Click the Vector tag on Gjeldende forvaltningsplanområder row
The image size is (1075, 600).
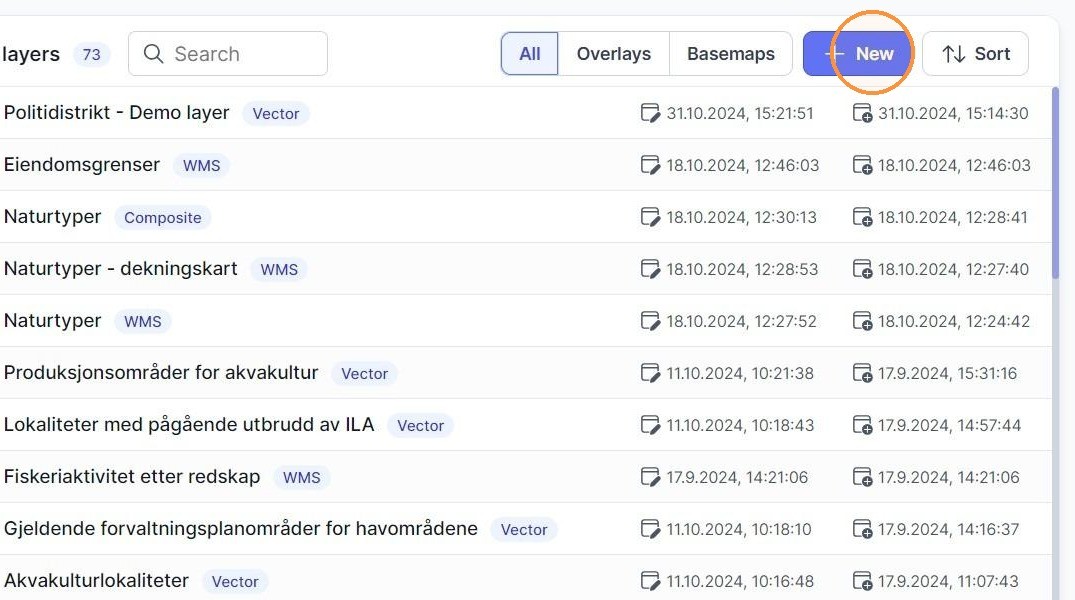click(524, 529)
